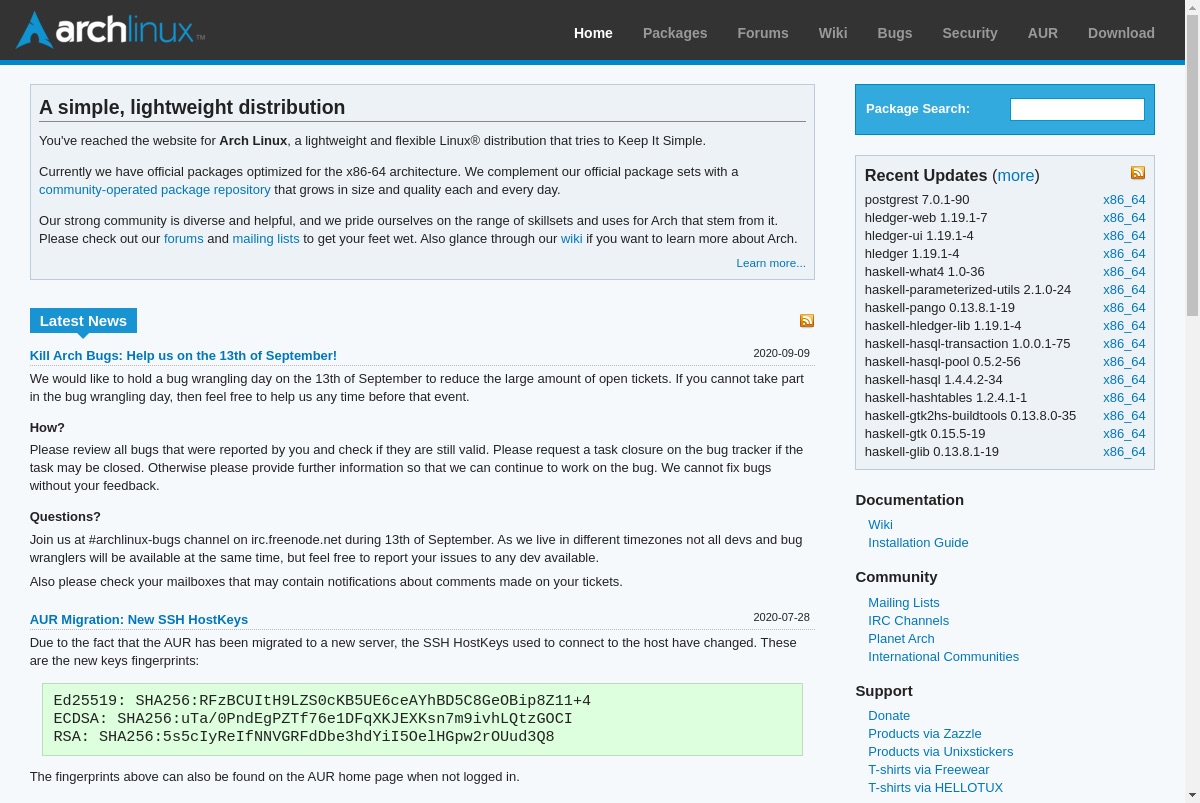Click x86_64 link for haskell-hashtables

tap(1124, 398)
